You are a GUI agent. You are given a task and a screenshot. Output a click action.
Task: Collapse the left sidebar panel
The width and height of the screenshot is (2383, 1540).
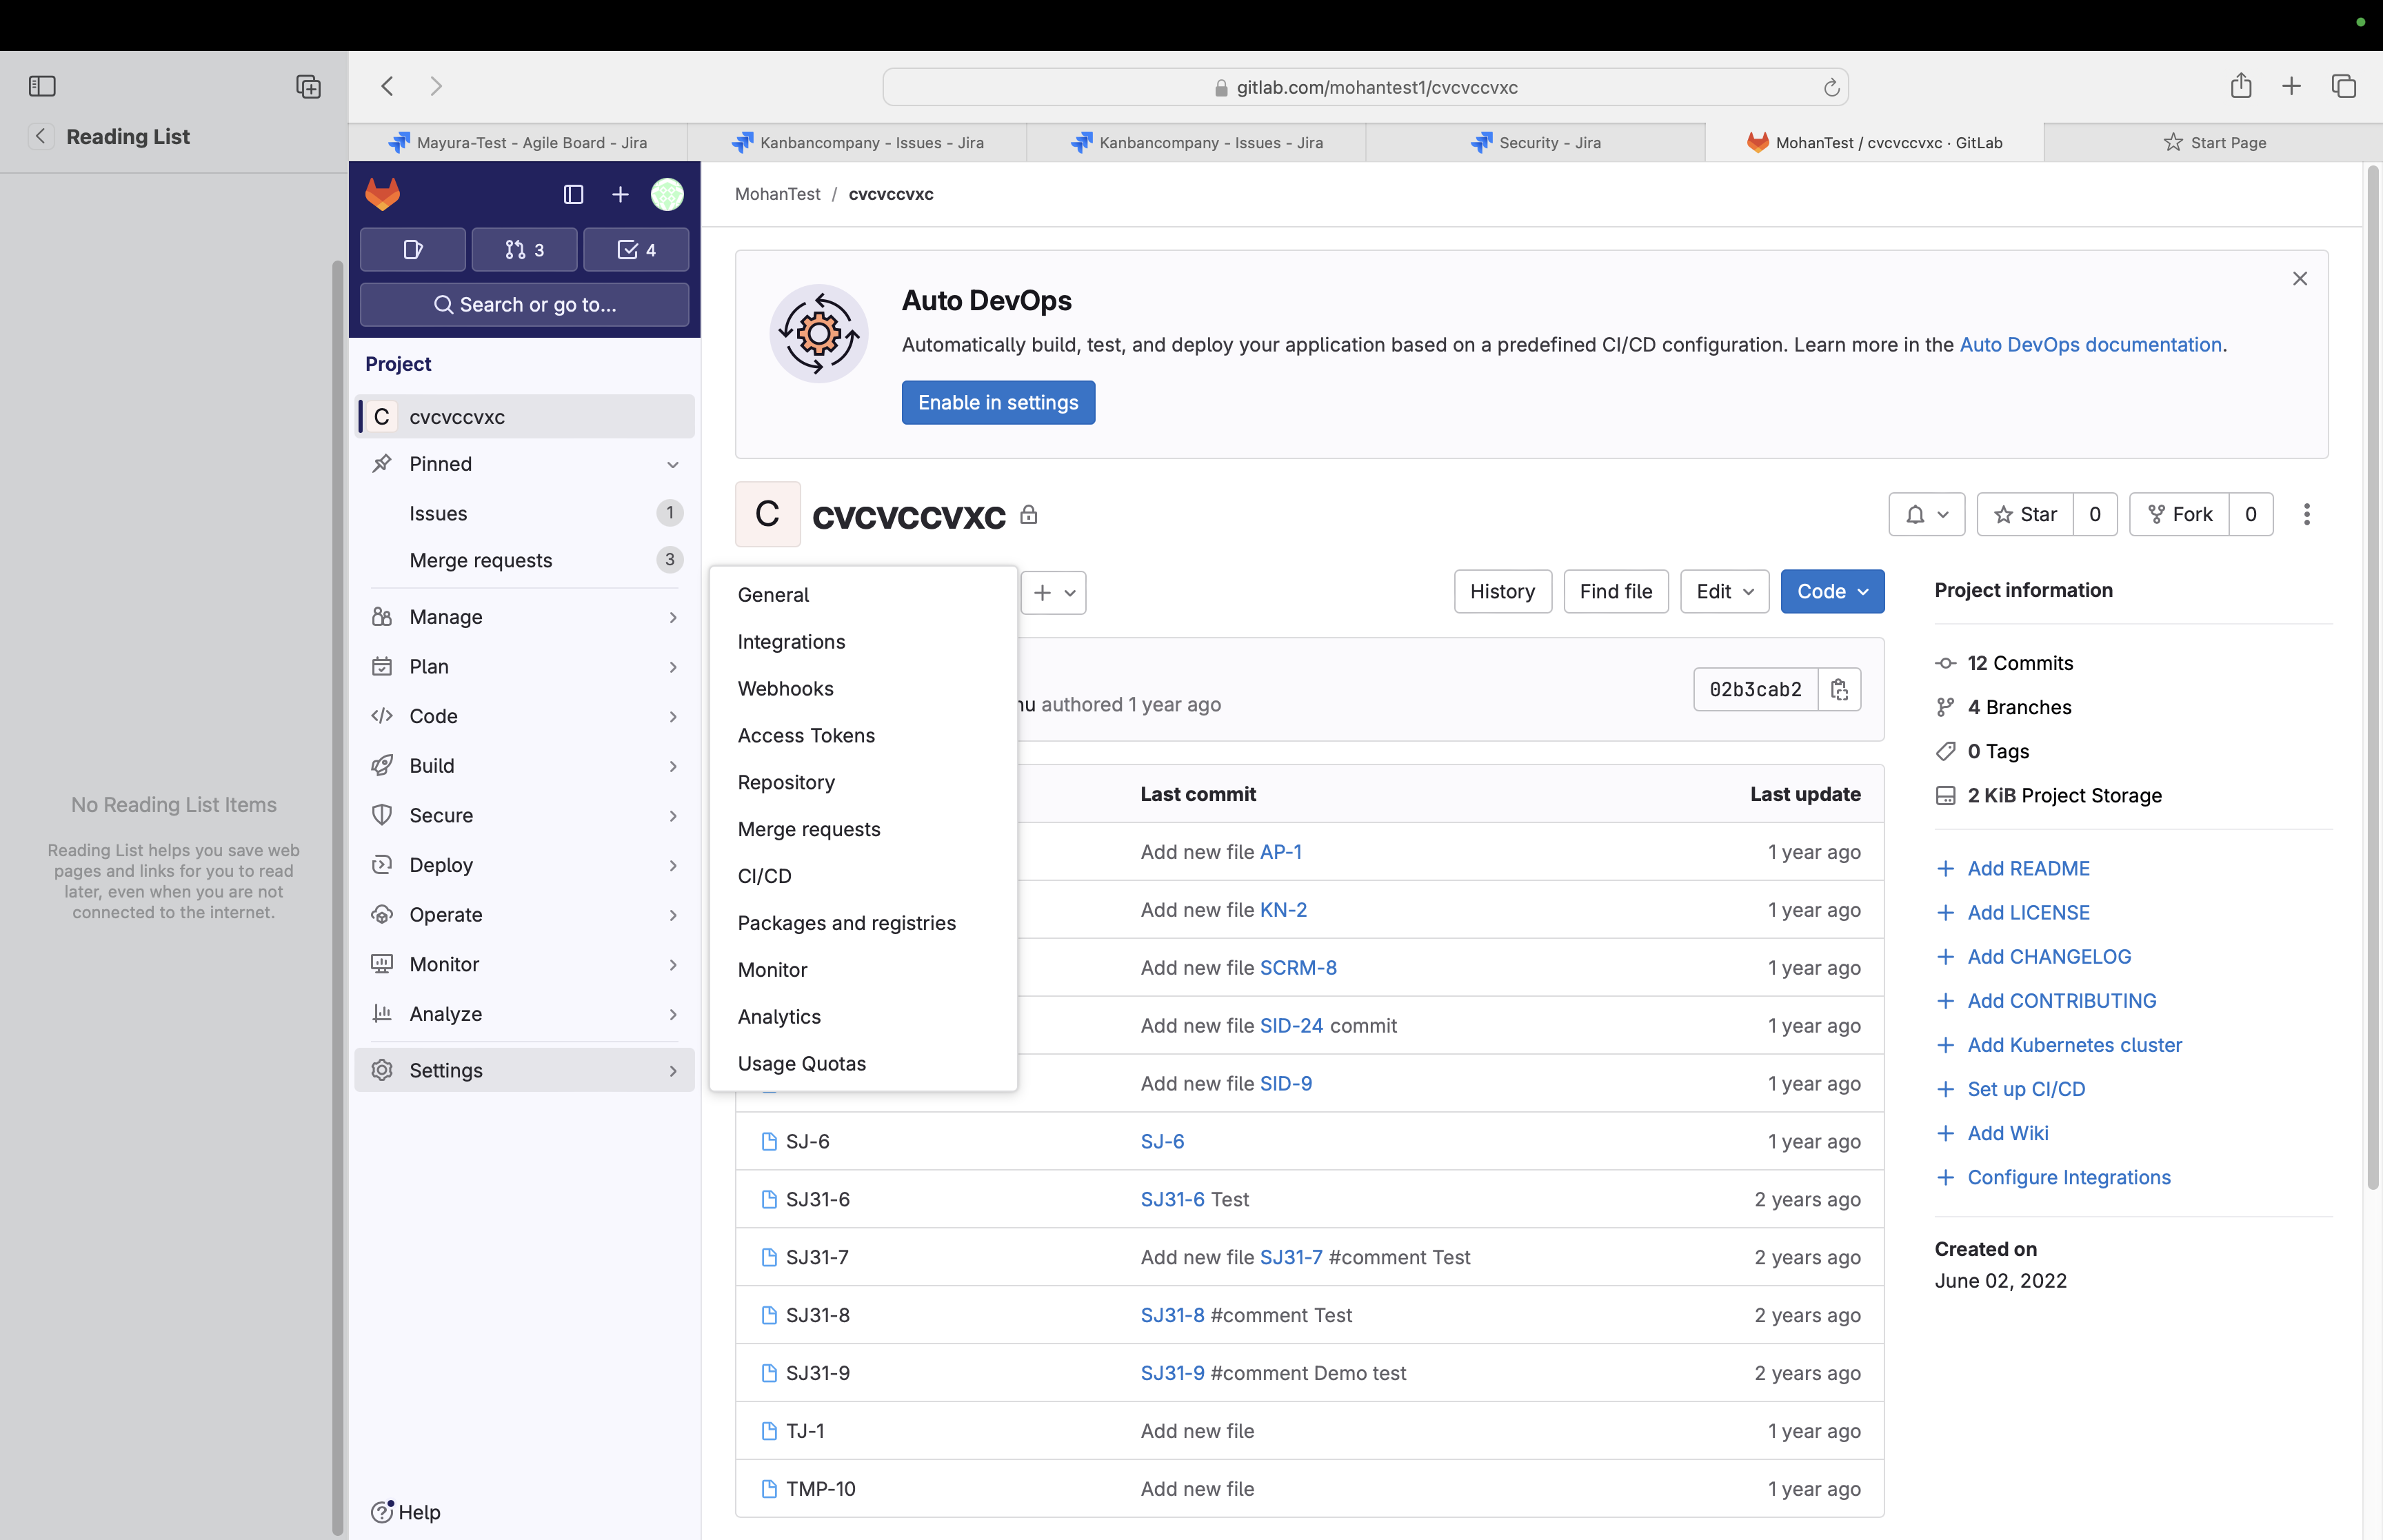(572, 194)
